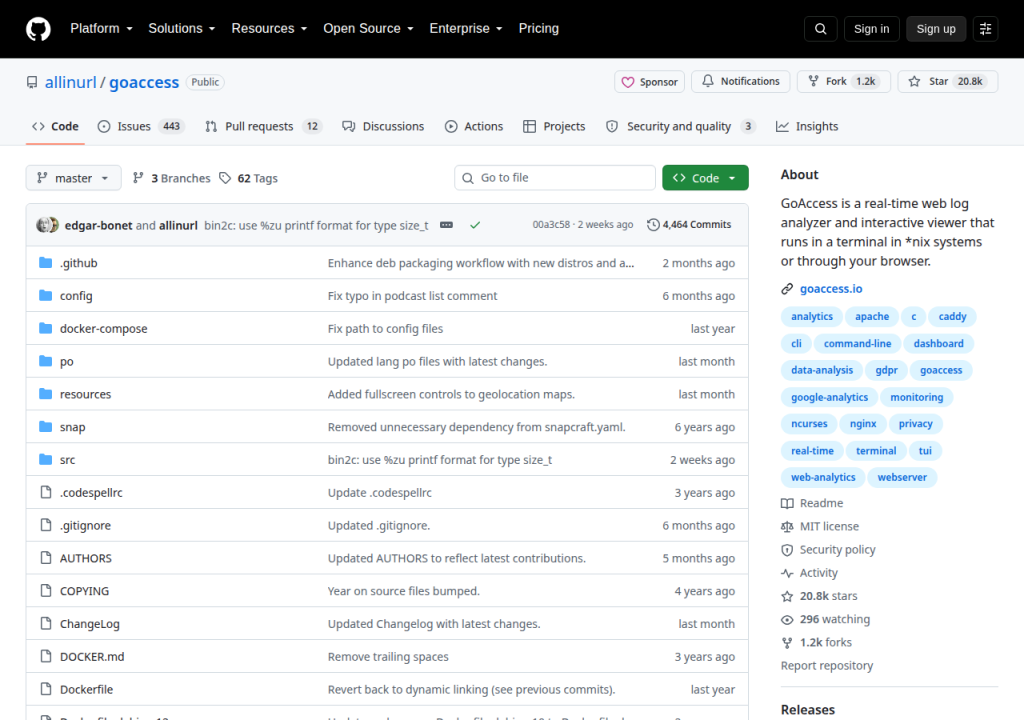Click the Sponsor heart button
Viewport: 1024px width, 720px height.
[649, 82]
